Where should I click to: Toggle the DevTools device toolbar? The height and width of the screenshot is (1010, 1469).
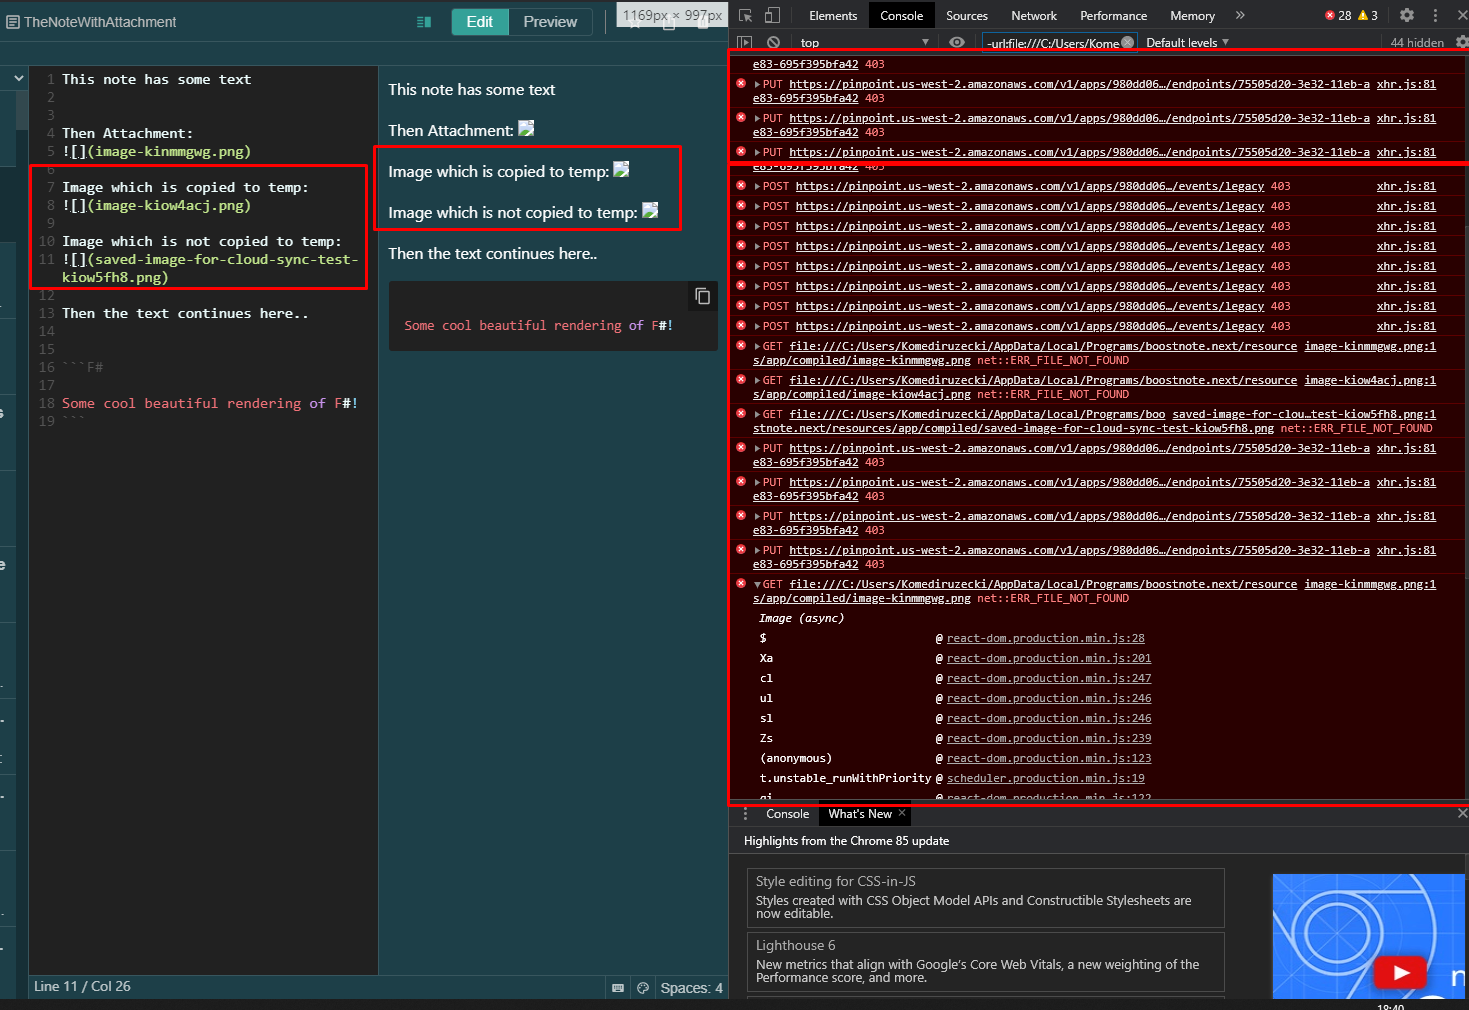[x=772, y=15]
